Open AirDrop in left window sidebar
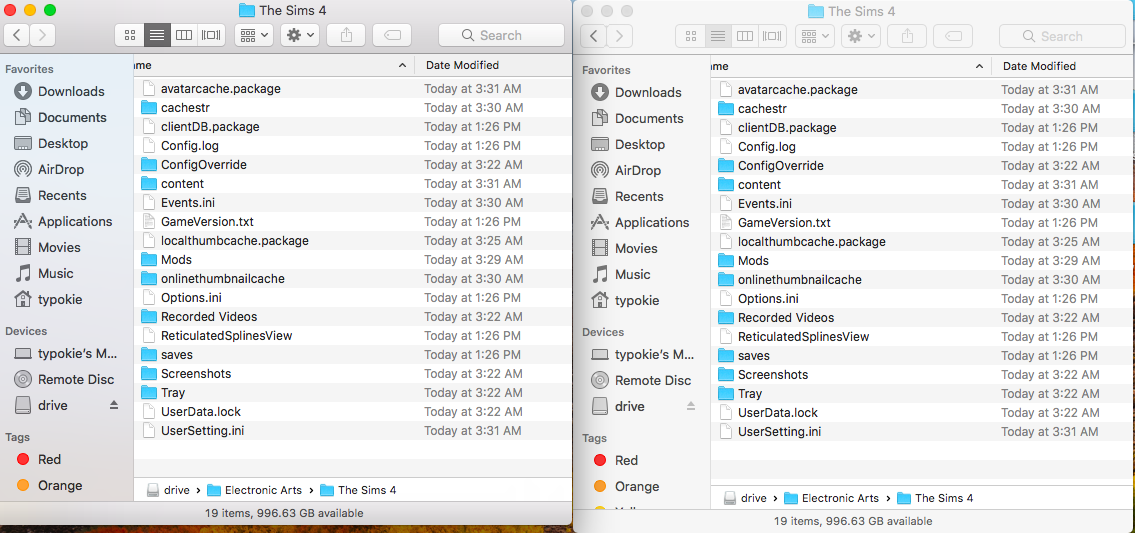Image resolution: width=1135 pixels, height=533 pixels. (x=49, y=169)
